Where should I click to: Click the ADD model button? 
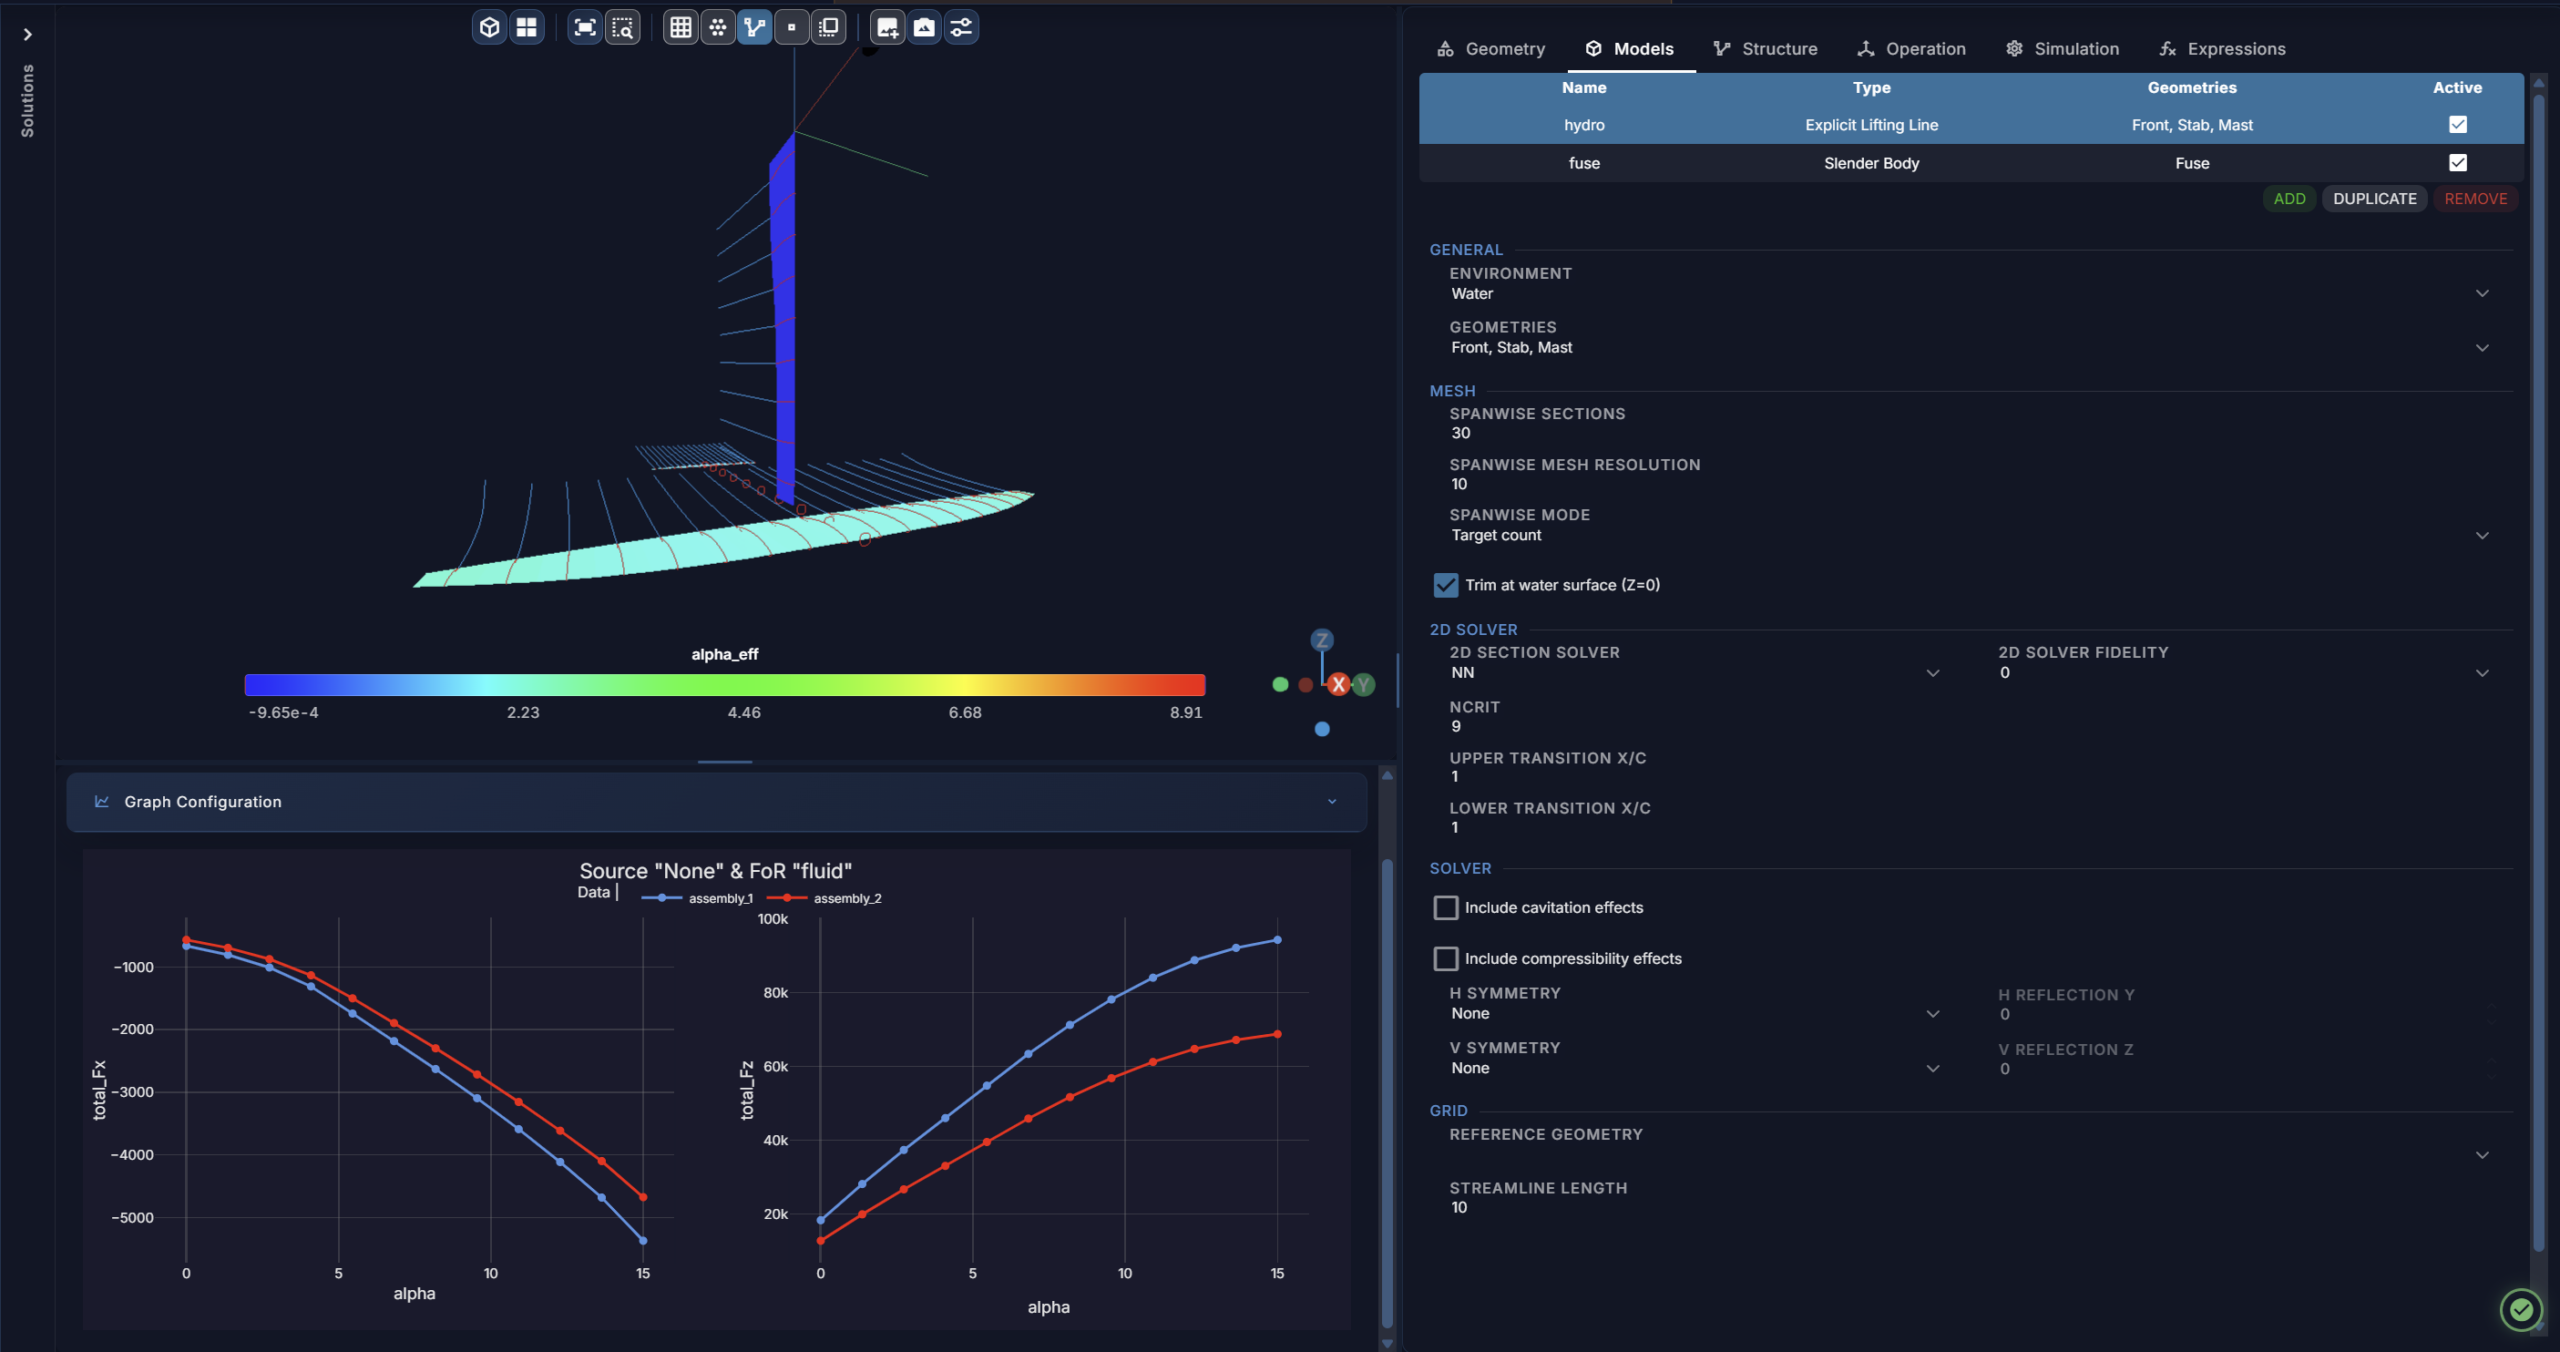pyautogui.click(x=2289, y=198)
